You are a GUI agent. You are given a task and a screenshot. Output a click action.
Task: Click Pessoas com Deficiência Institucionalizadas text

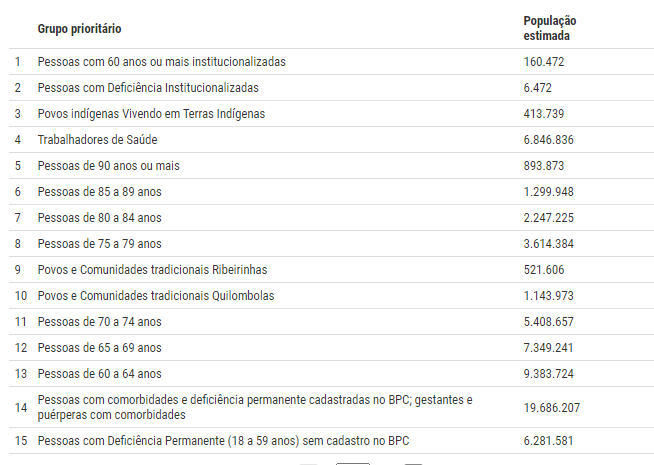click(148, 88)
